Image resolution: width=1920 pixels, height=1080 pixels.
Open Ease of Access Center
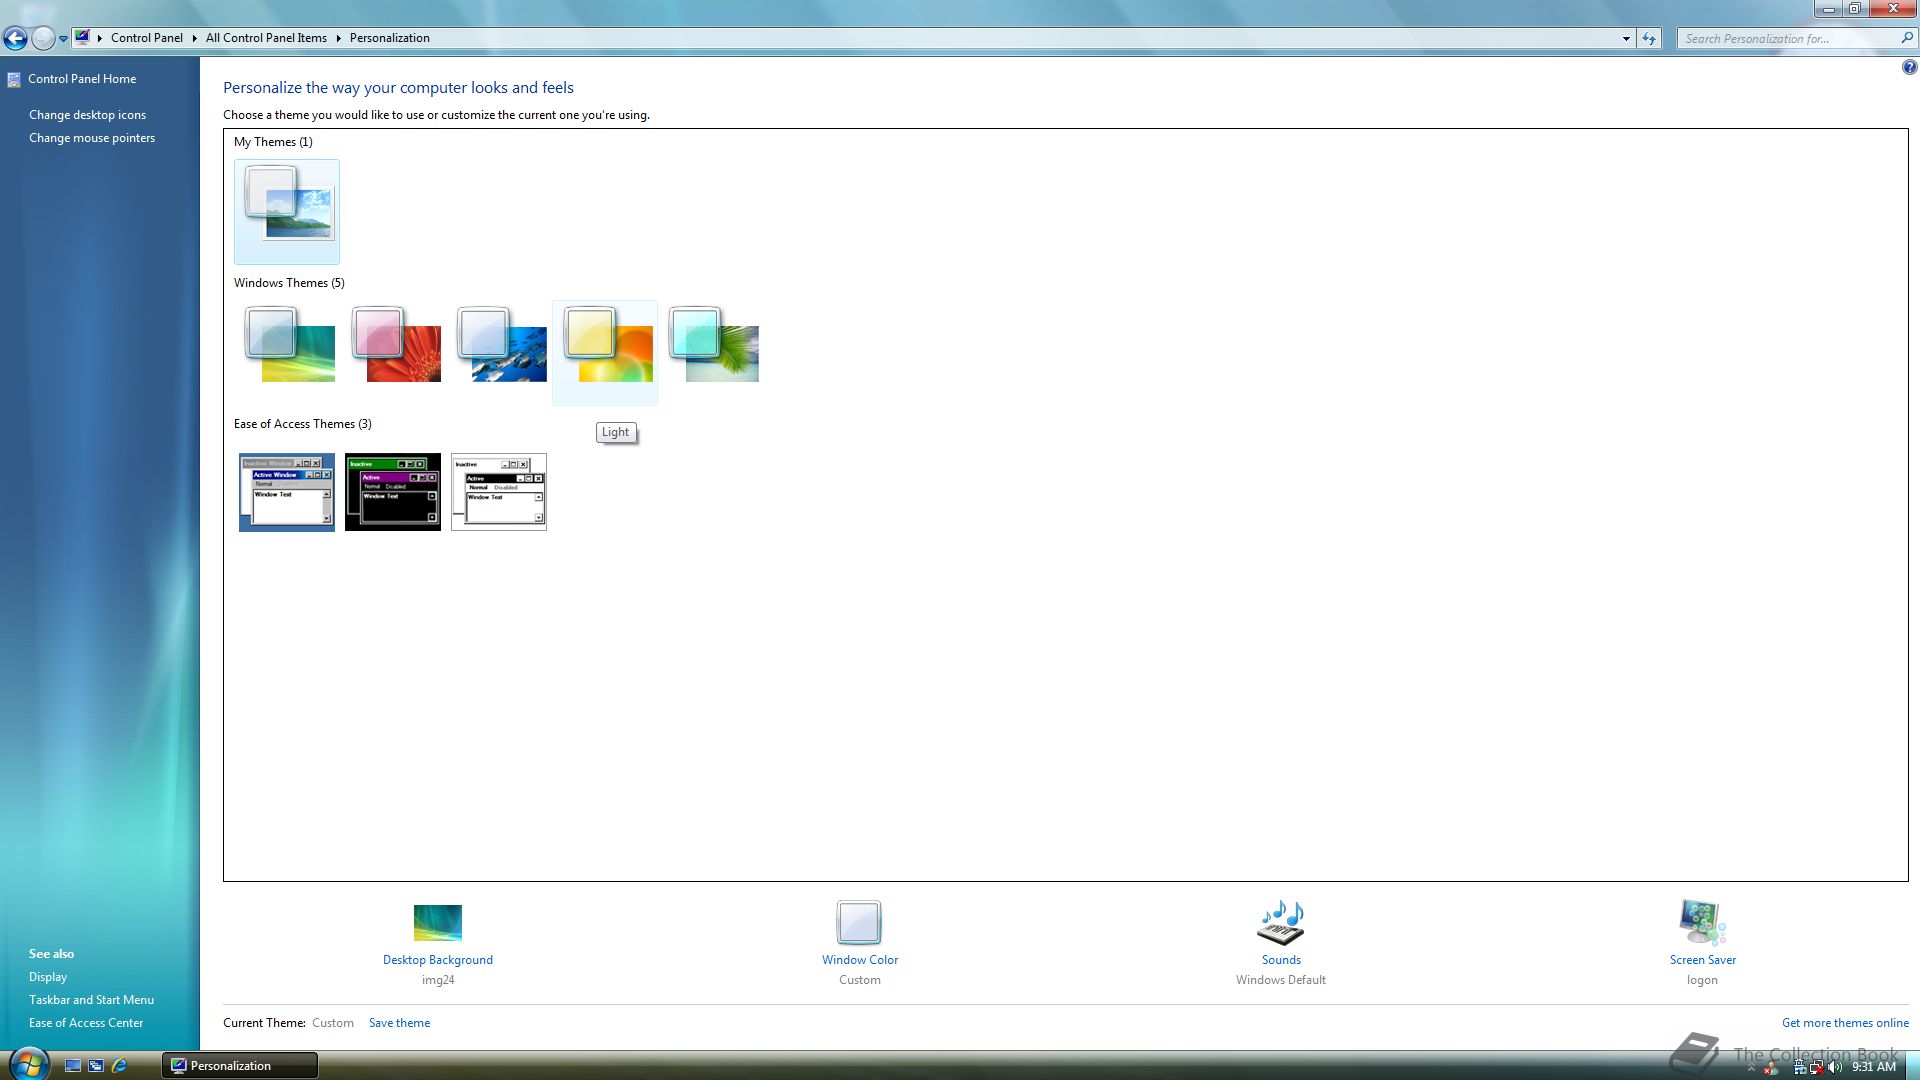86,1023
